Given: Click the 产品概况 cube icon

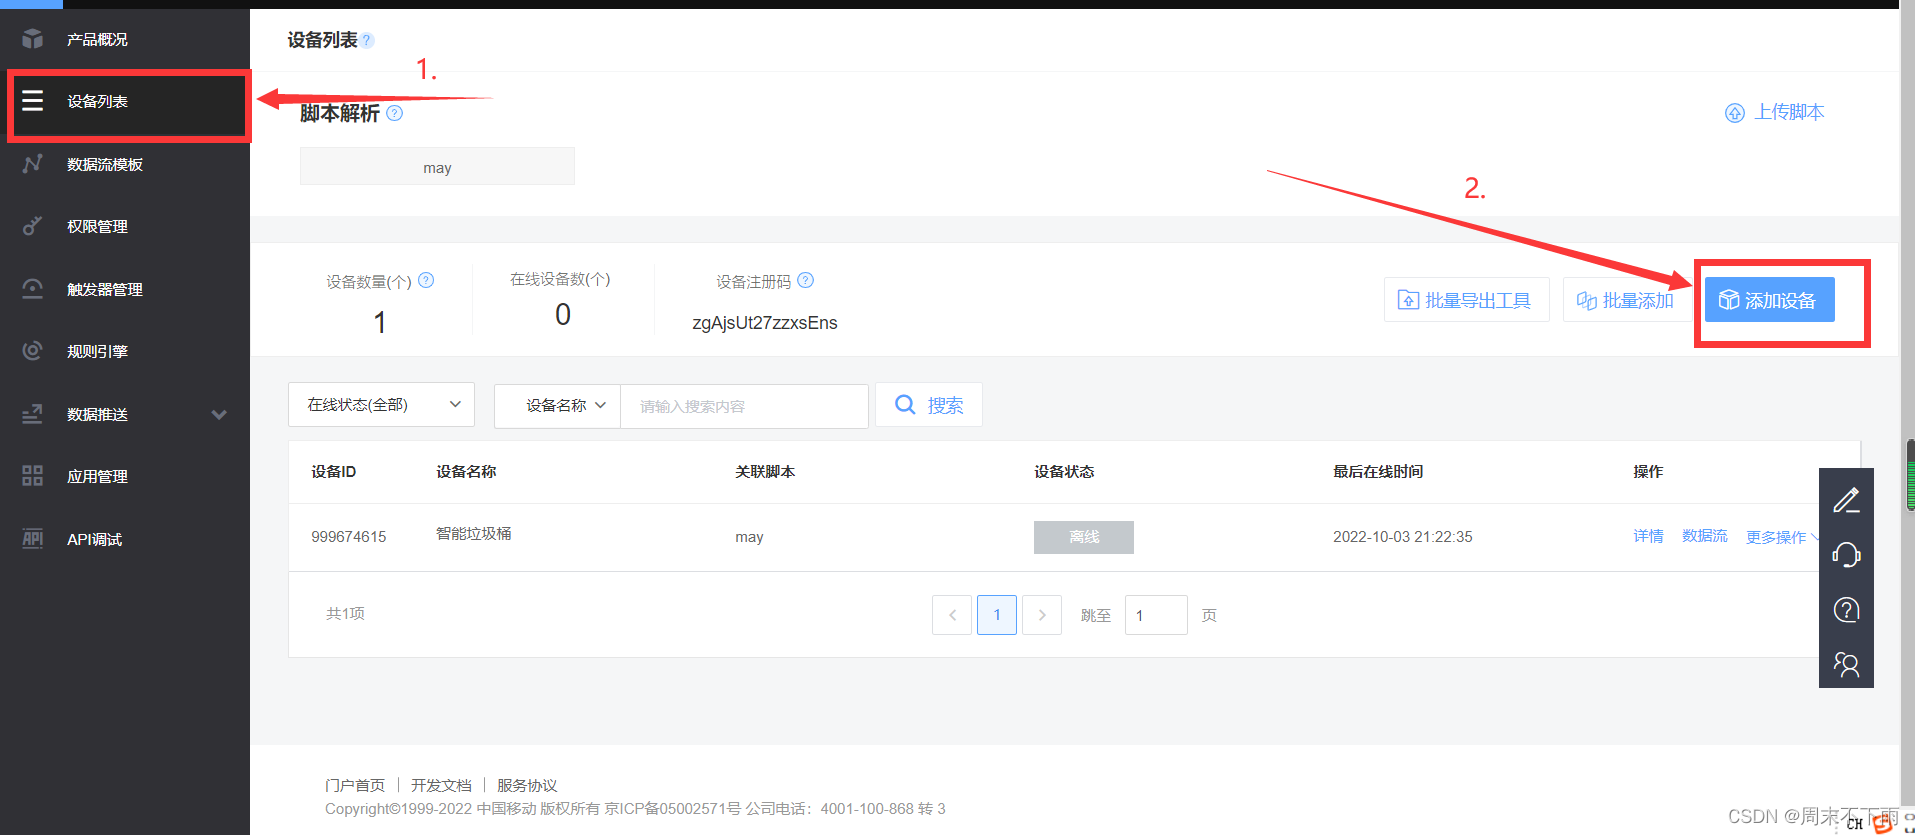Looking at the screenshot, I should (x=33, y=39).
